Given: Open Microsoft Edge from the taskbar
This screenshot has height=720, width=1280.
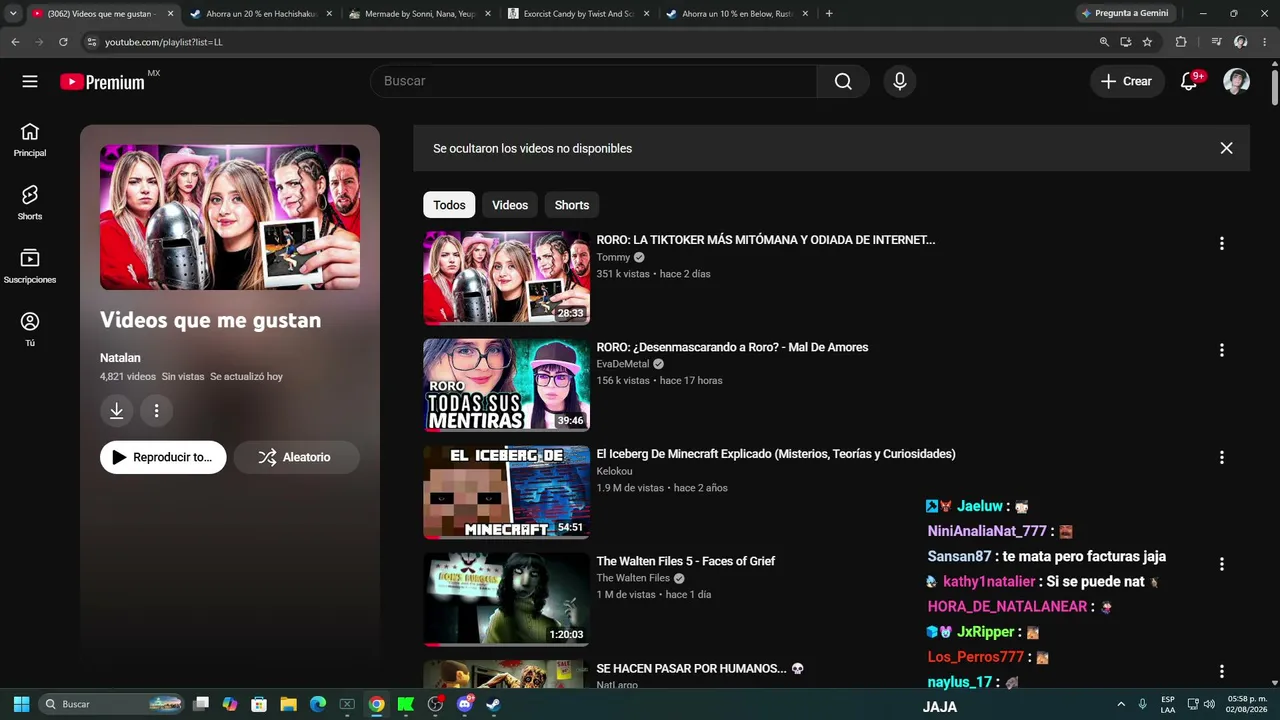Looking at the screenshot, I should [x=317, y=704].
